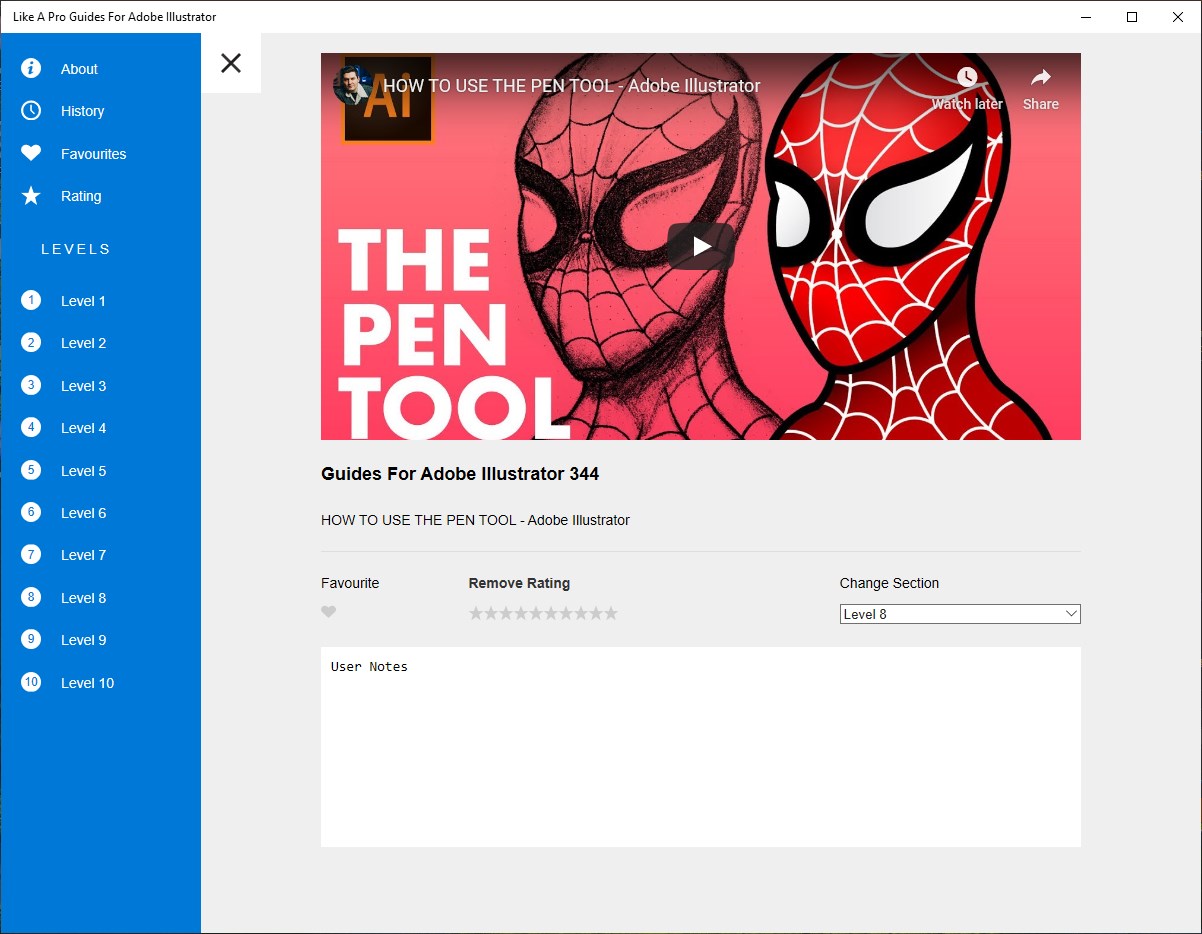
Task: Jump to Level 9
Action: coord(100,640)
